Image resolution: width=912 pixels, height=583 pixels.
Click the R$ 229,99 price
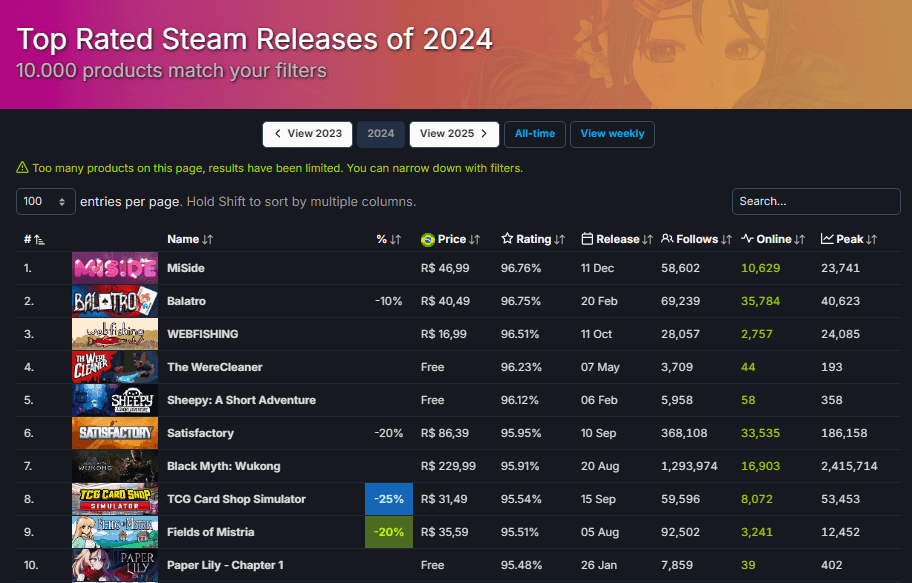pyautogui.click(x=448, y=466)
